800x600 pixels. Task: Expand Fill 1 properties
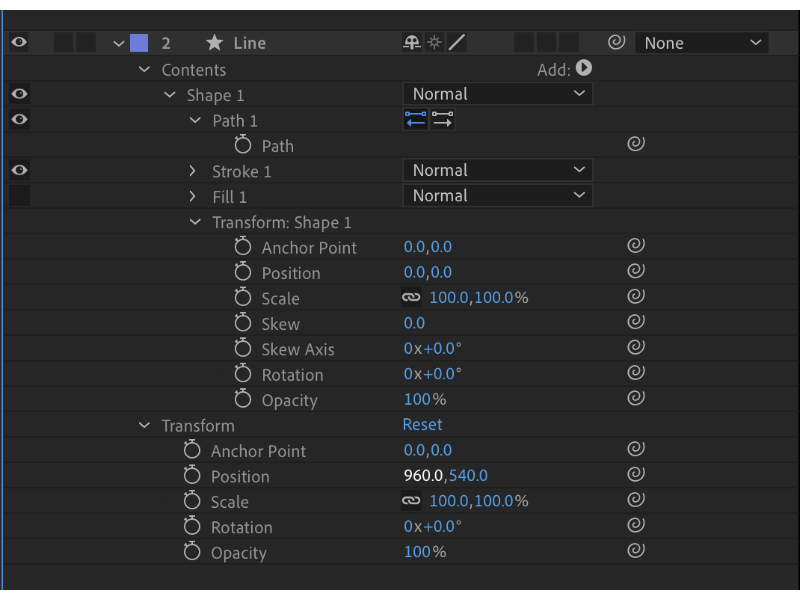192,196
